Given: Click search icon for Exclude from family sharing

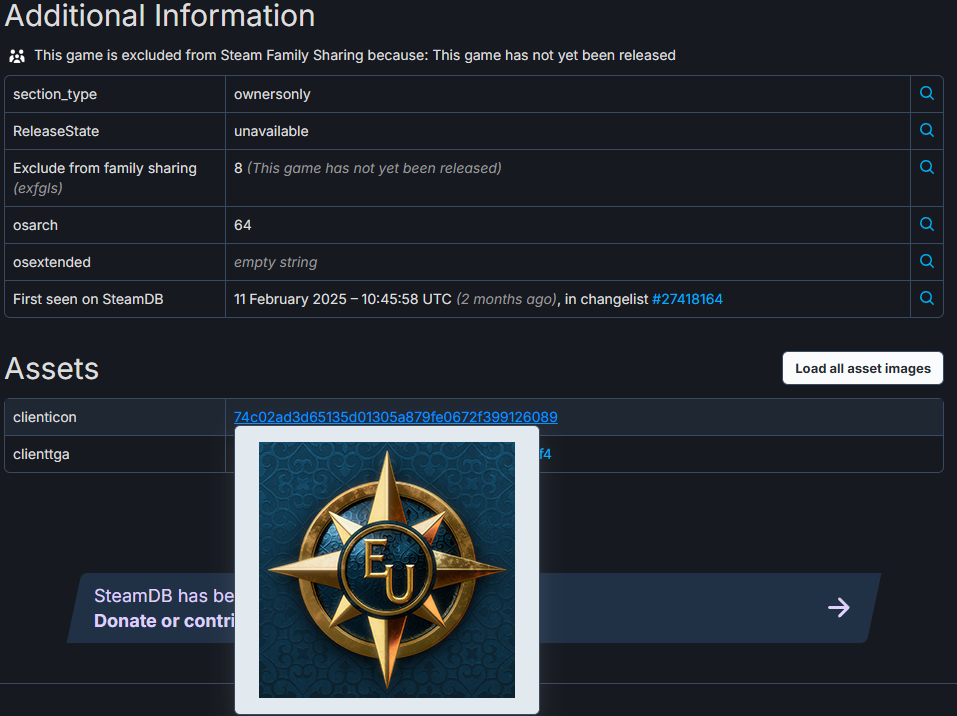Looking at the screenshot, I should [x=926, y=167].
